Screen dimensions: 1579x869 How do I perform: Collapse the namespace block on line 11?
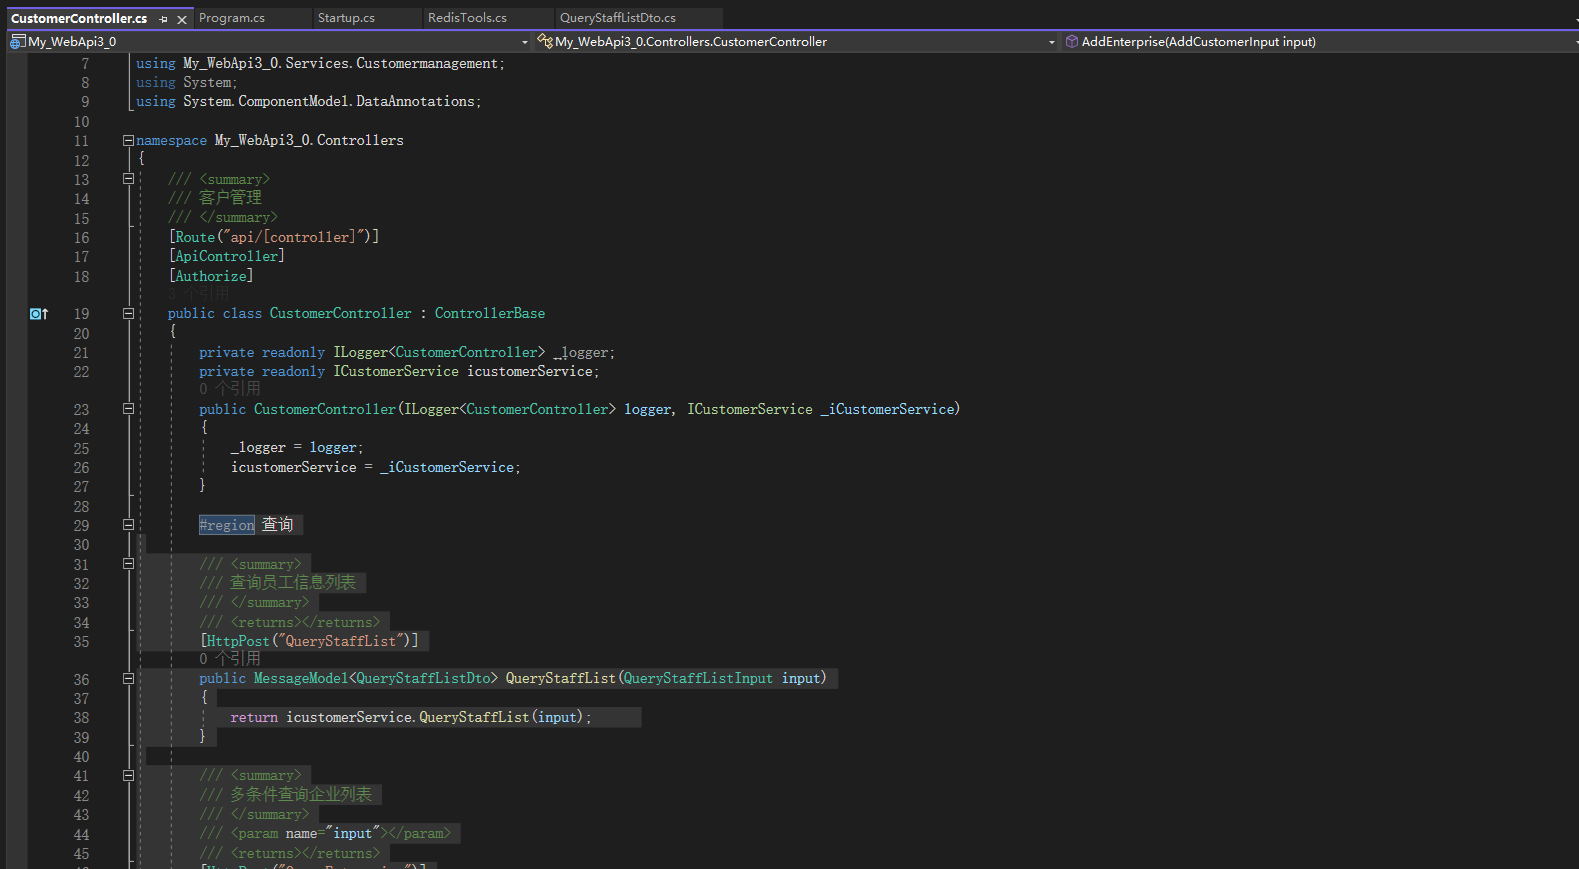[x=128, y=141]
